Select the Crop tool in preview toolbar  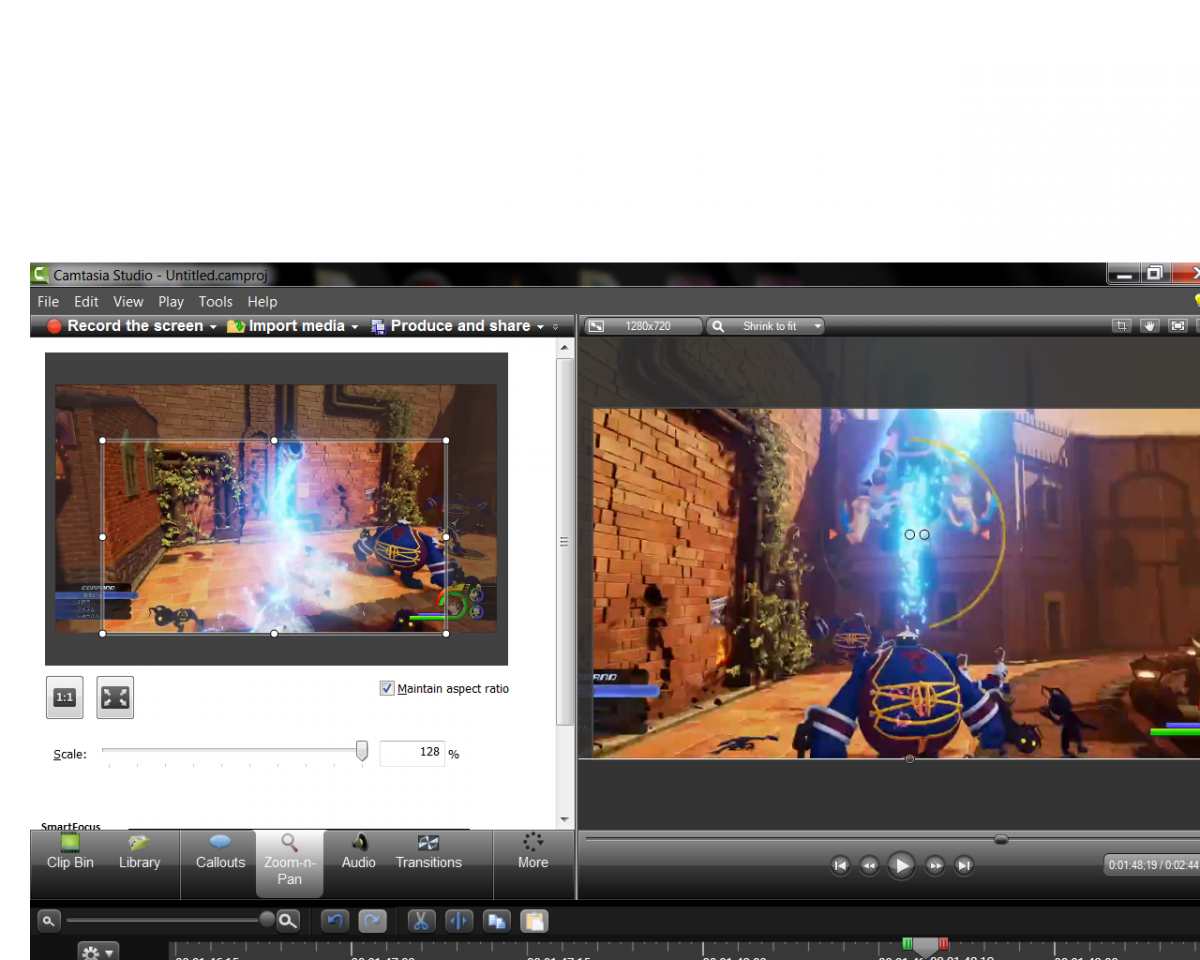point(1122,326)
